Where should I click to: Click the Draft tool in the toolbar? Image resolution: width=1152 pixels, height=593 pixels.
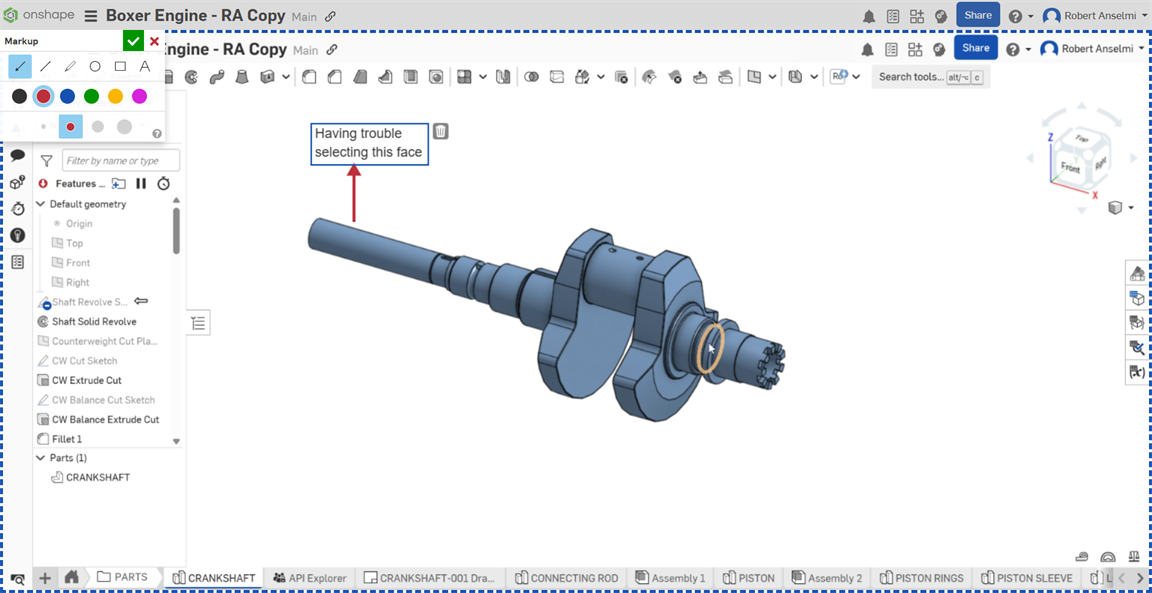[x=360, y=76]
